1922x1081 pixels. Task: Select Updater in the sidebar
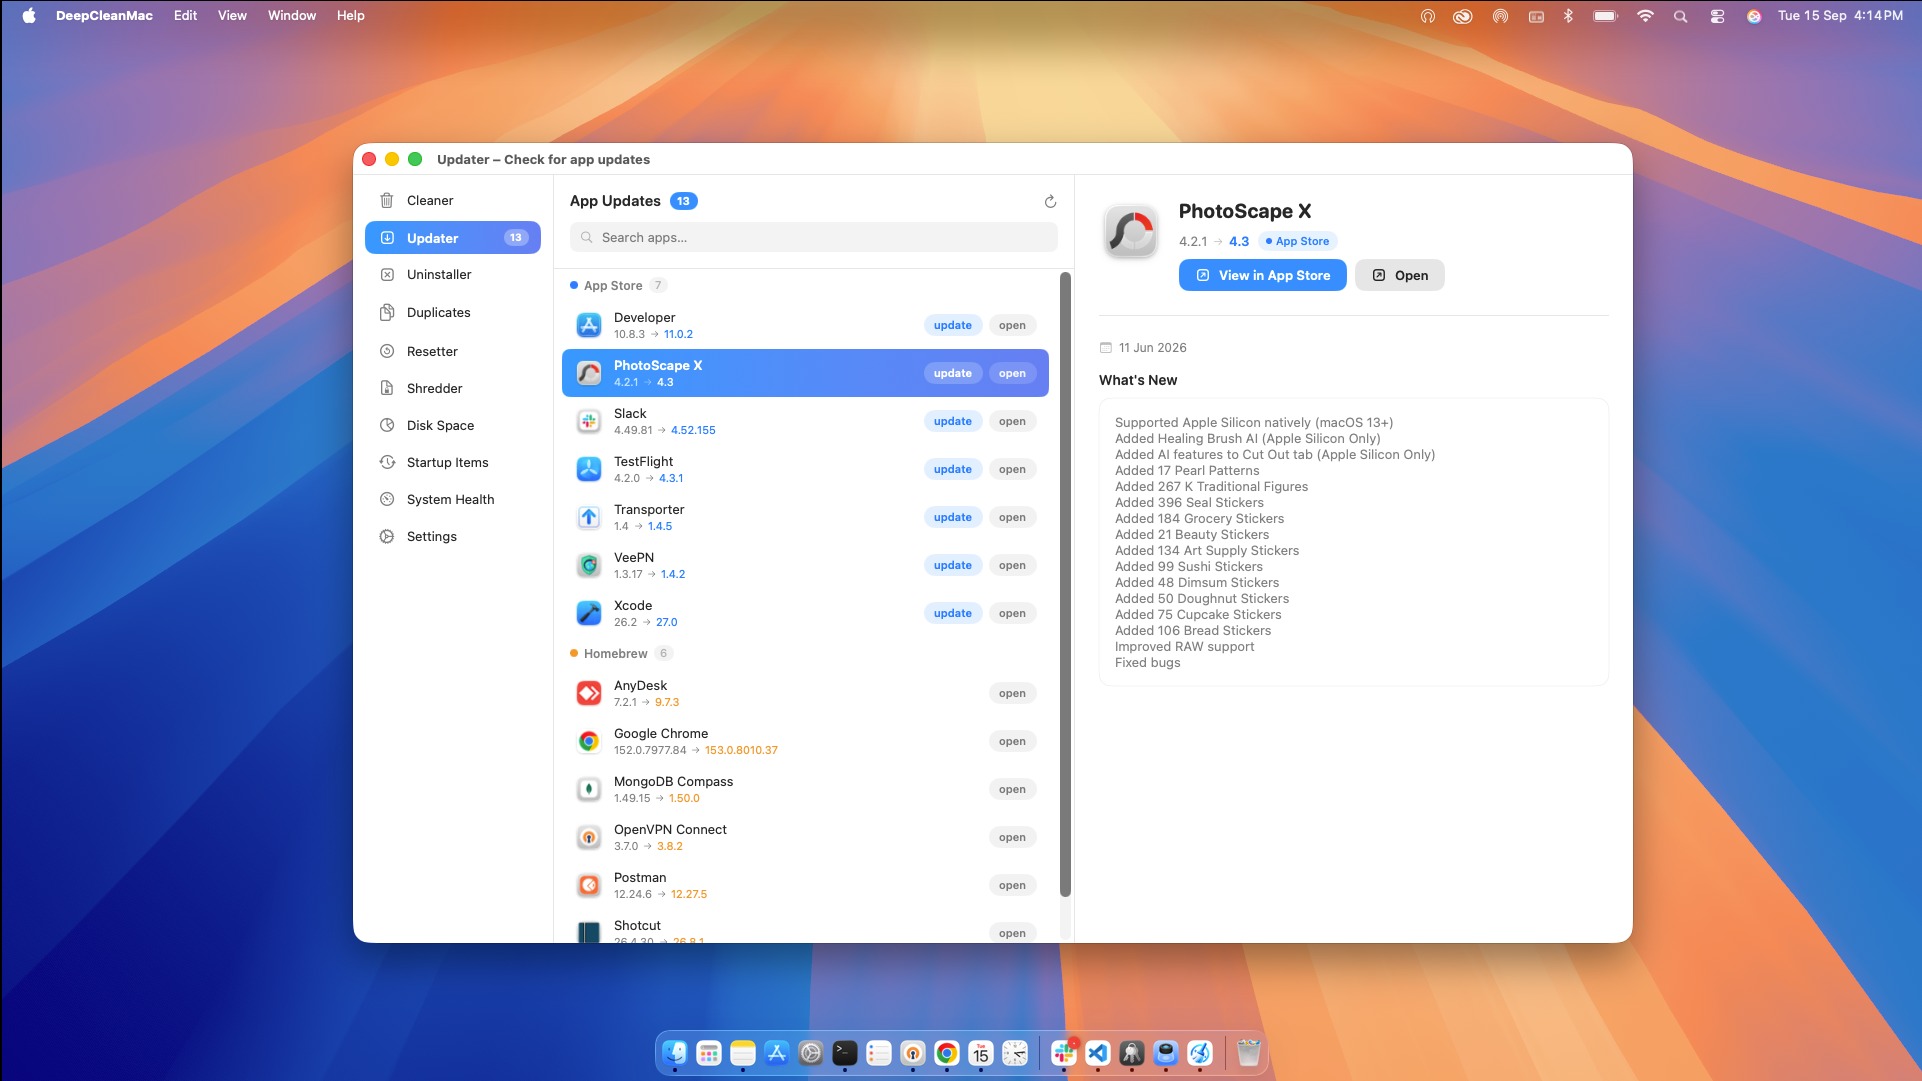click(453, 238)
